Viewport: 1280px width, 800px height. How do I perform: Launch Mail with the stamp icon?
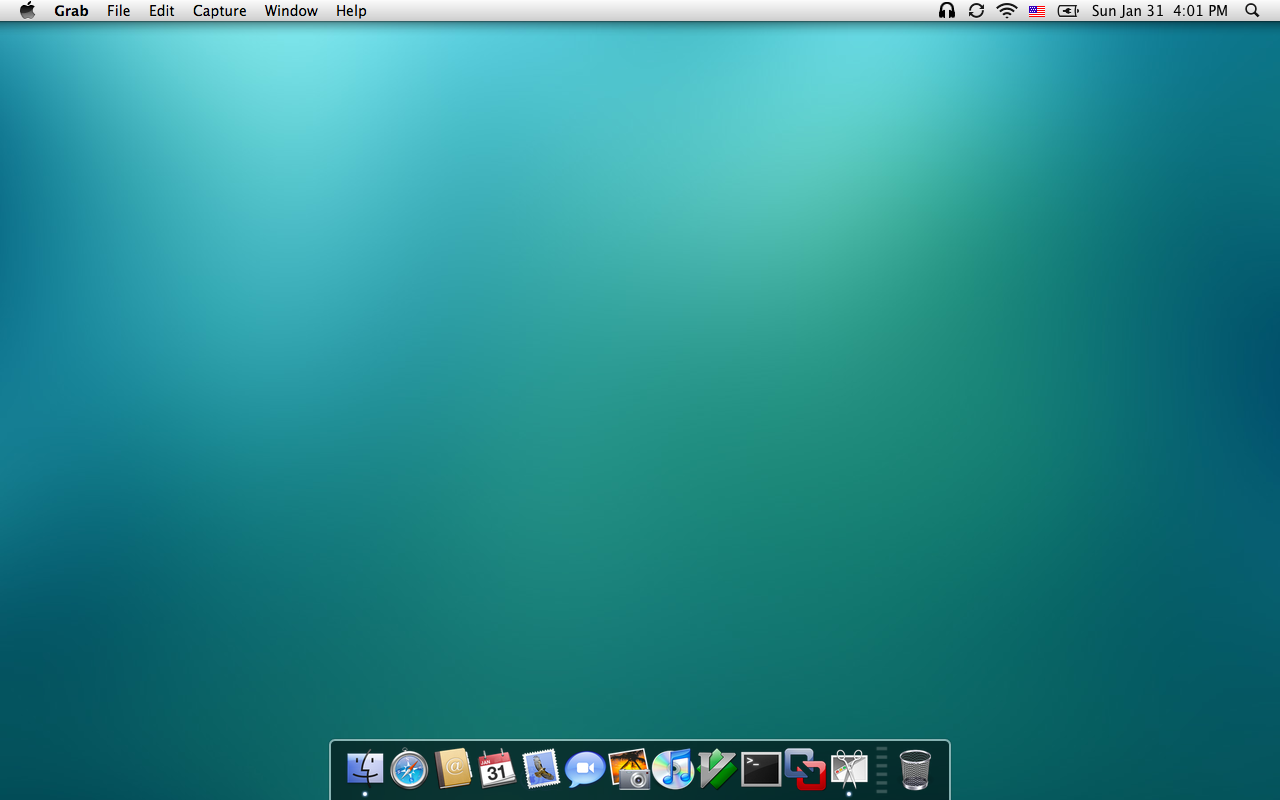click(541, 769)
